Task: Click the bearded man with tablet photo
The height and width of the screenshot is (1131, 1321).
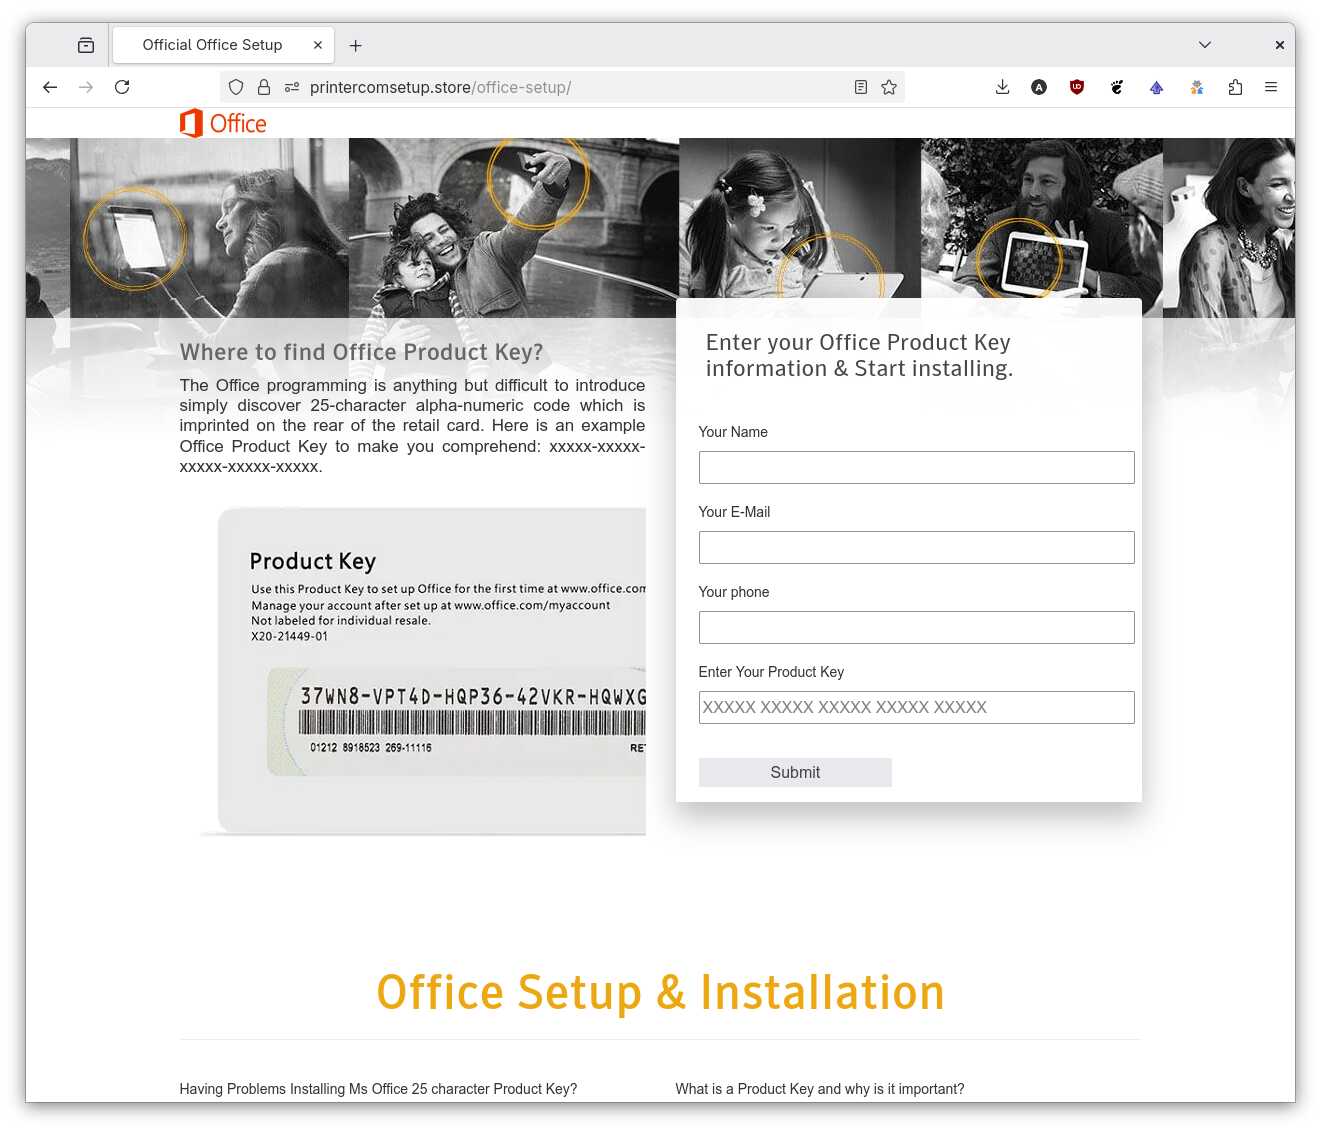Action: pos(1042,220)
